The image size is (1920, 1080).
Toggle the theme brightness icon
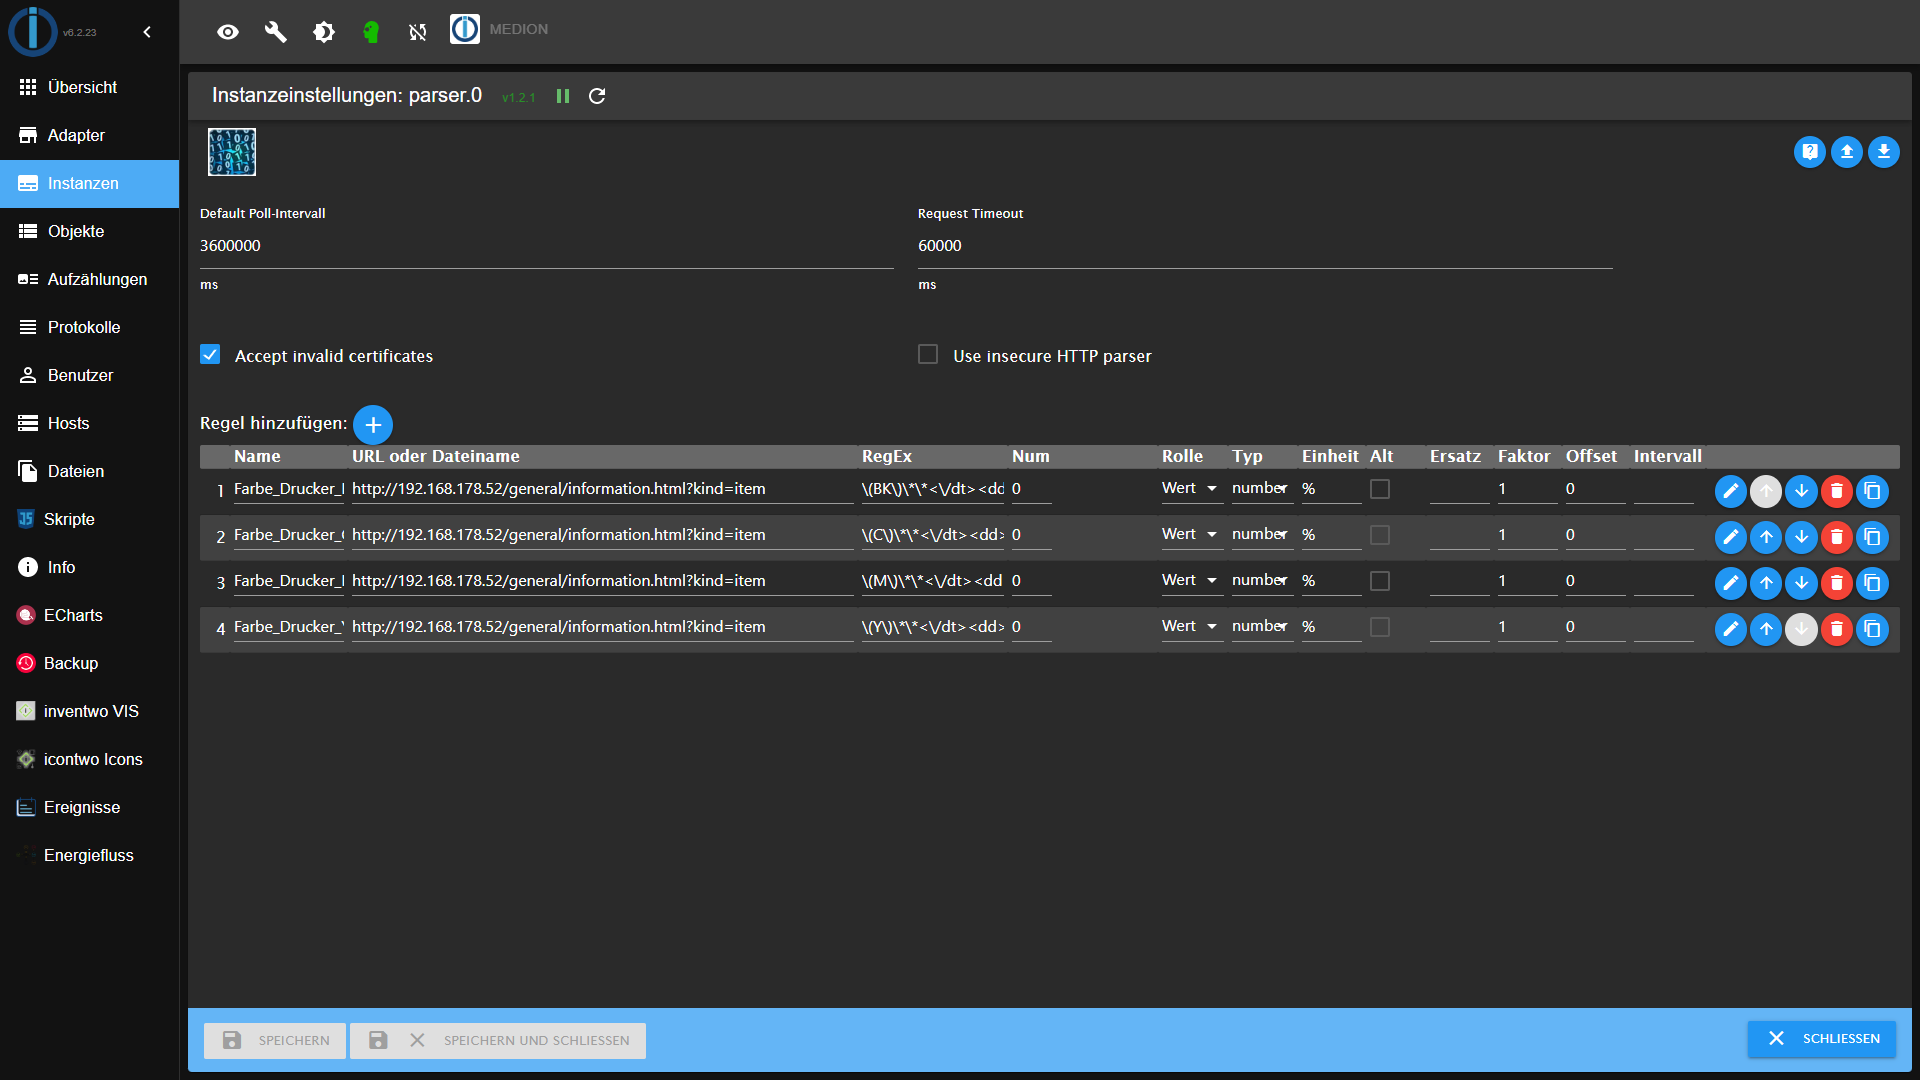(x=323, y=32)
